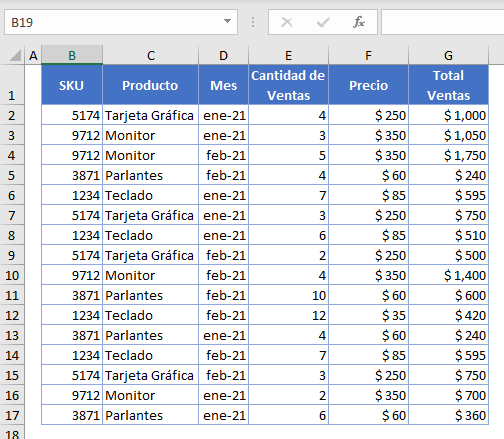504x439 pixels.
Task: Select column B header
Action: (x=72, y=55)
